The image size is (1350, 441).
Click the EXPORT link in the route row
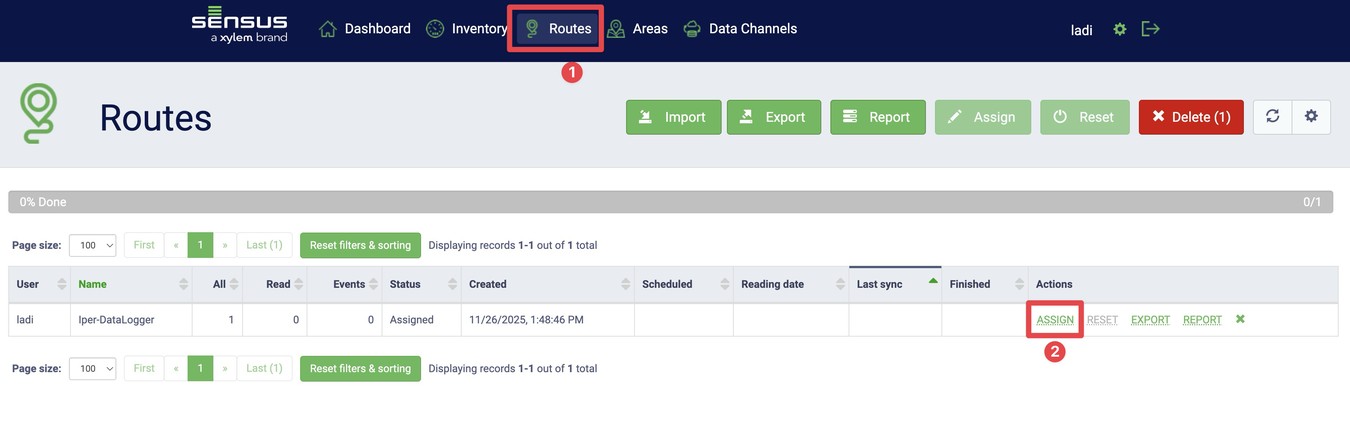1150,320
